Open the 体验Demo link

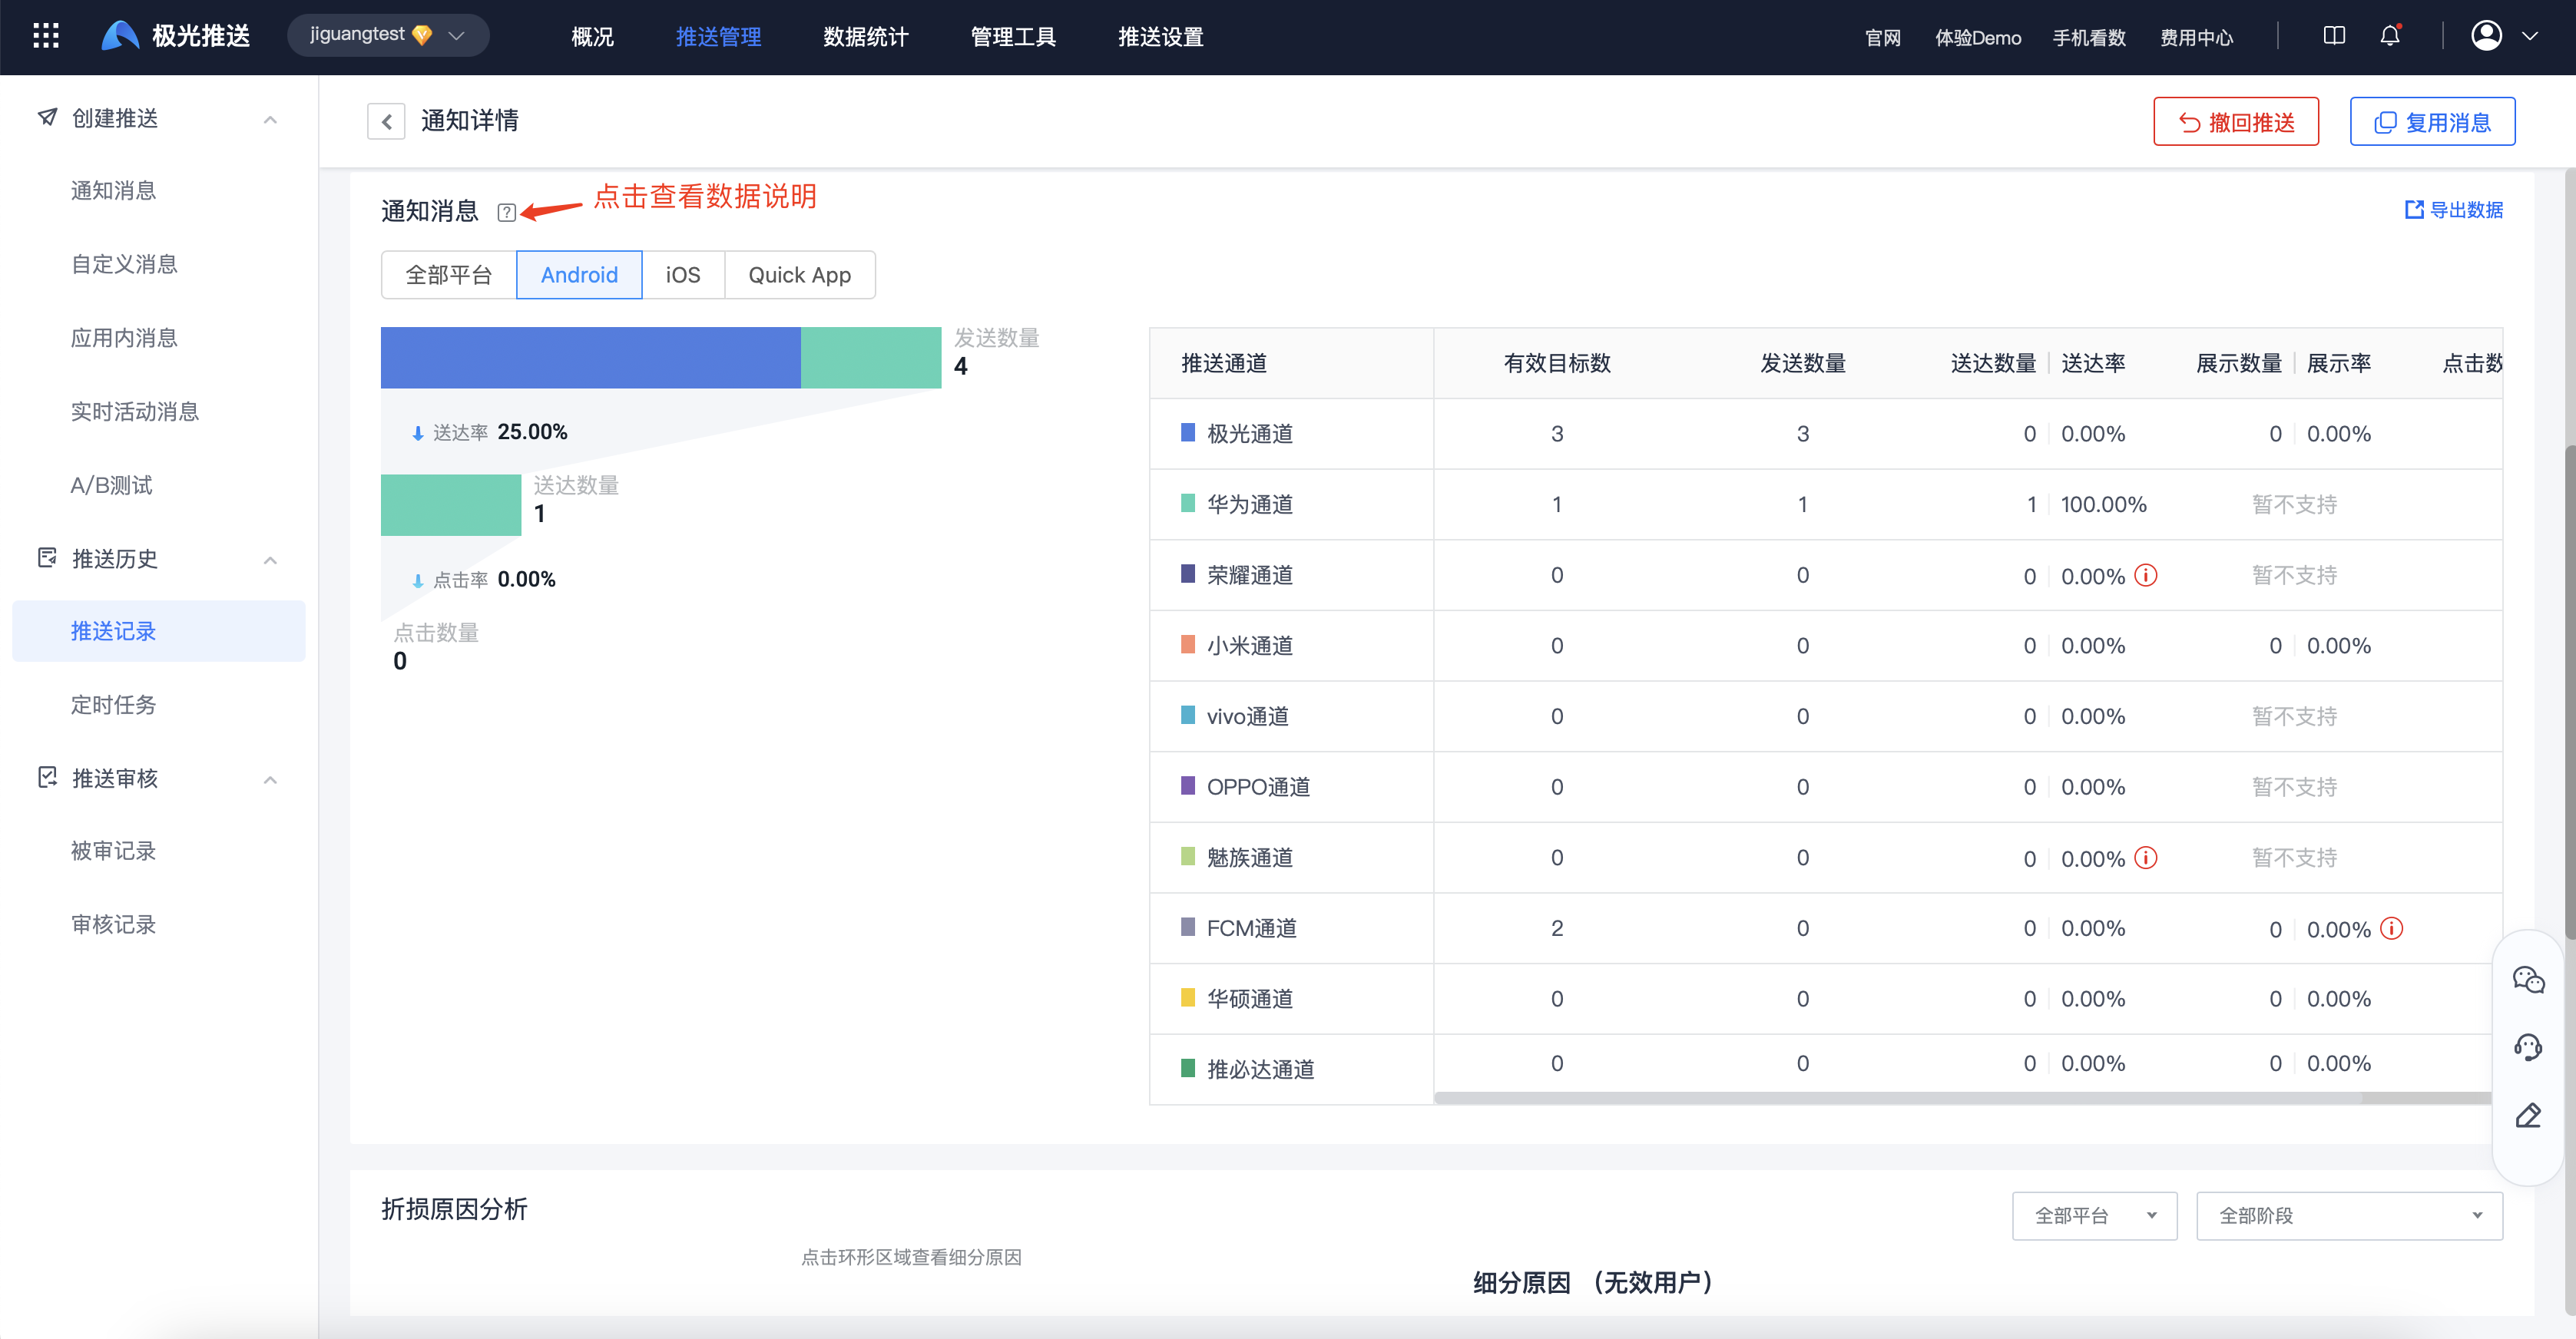point(1978,38)
